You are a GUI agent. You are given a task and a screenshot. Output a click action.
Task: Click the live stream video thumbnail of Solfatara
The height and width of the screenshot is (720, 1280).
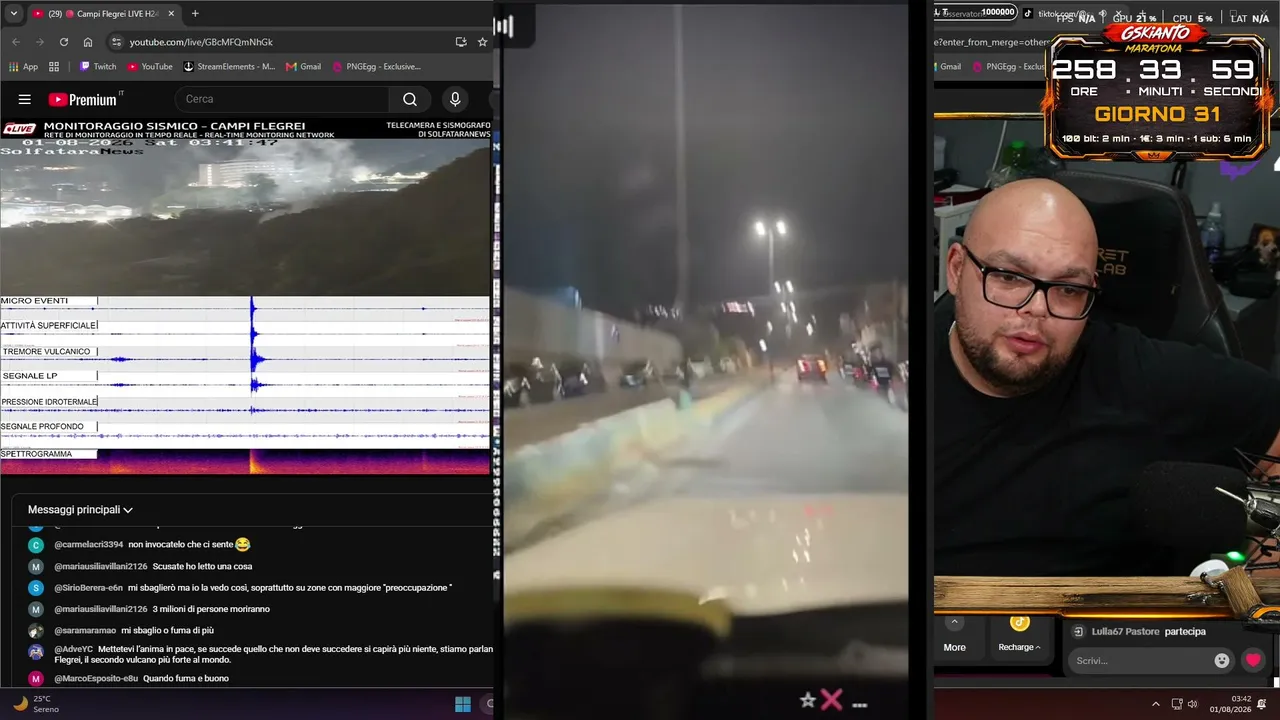245,216
